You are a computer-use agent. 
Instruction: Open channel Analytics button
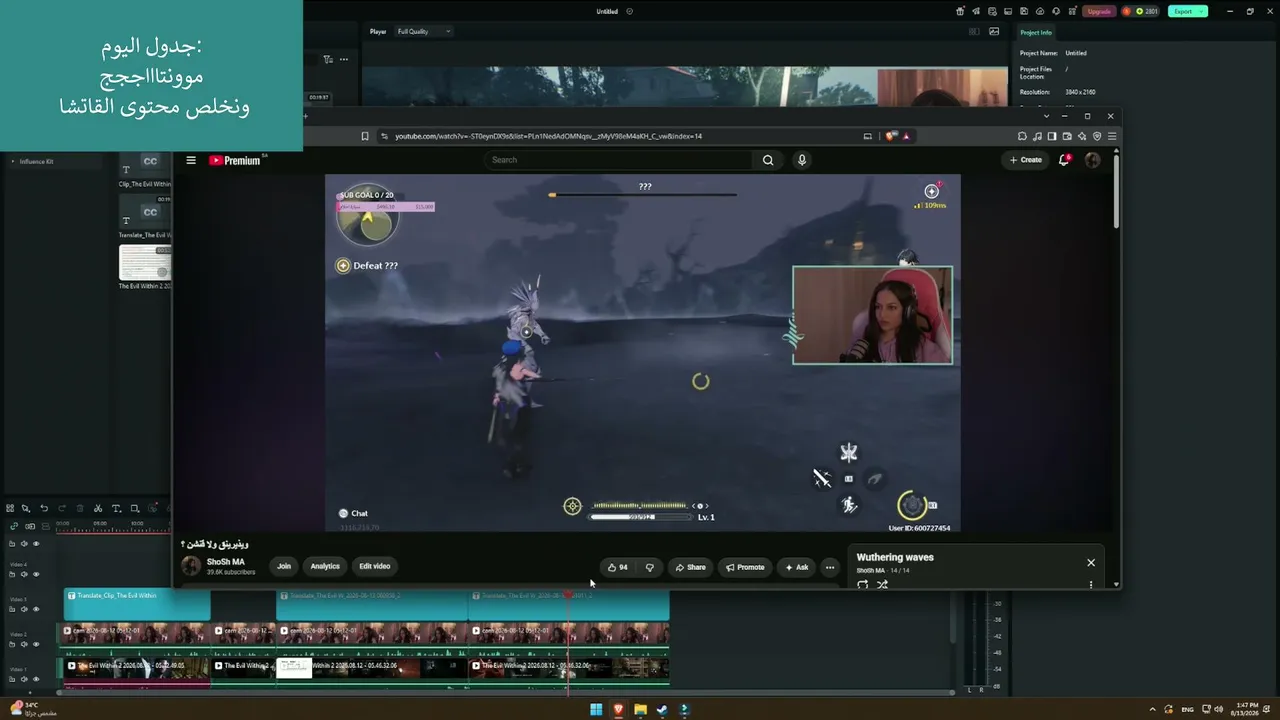click(x=325, y=566)
